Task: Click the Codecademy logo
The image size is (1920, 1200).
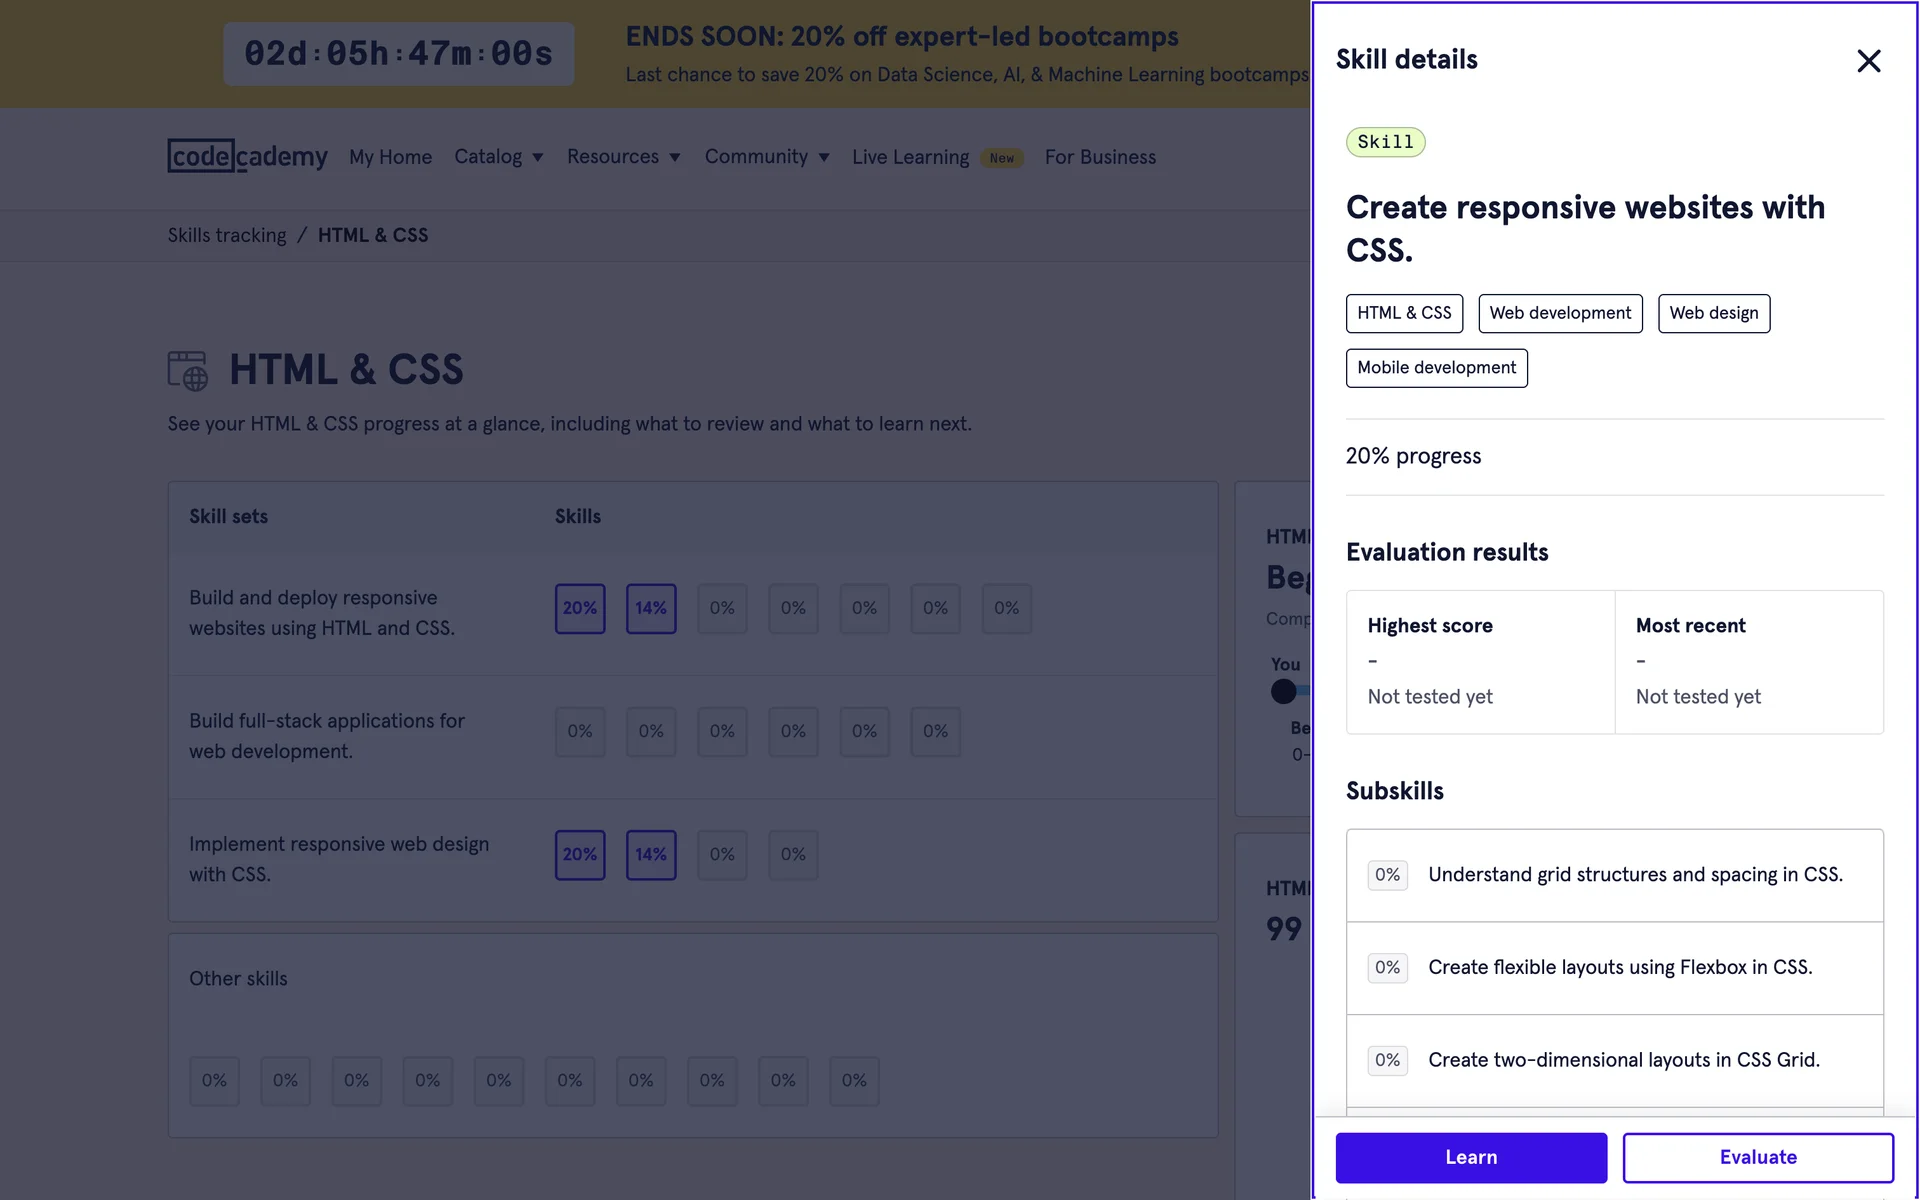Action: pyautogui.click(x=247, y=157)
